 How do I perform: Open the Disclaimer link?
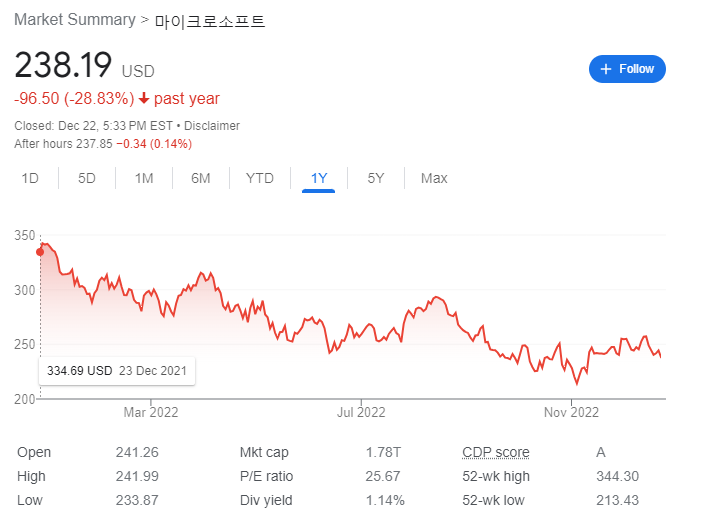click(x=212, y=126)
